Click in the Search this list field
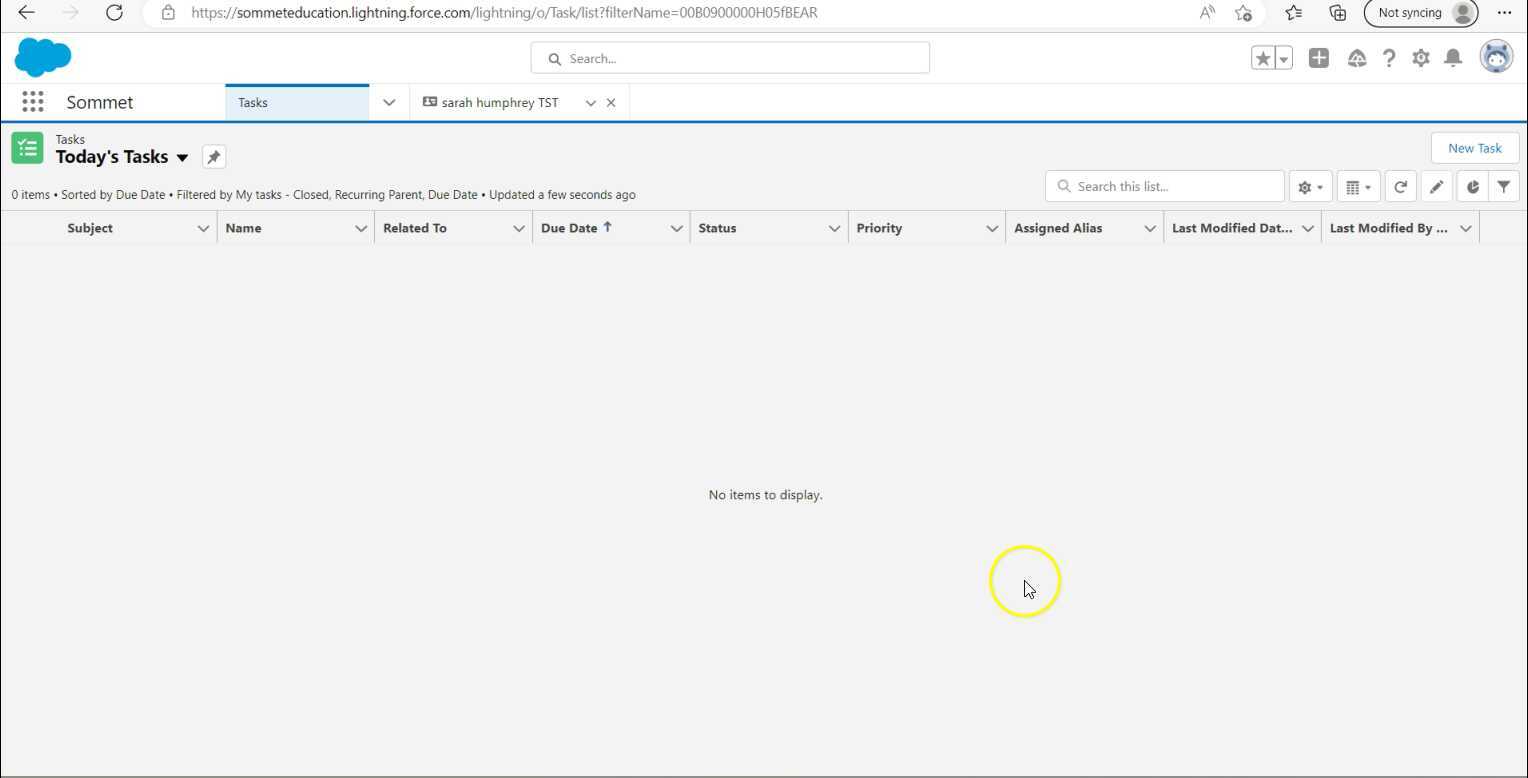The height and width of the screenshot is (778, 1528). (1163, 186)
